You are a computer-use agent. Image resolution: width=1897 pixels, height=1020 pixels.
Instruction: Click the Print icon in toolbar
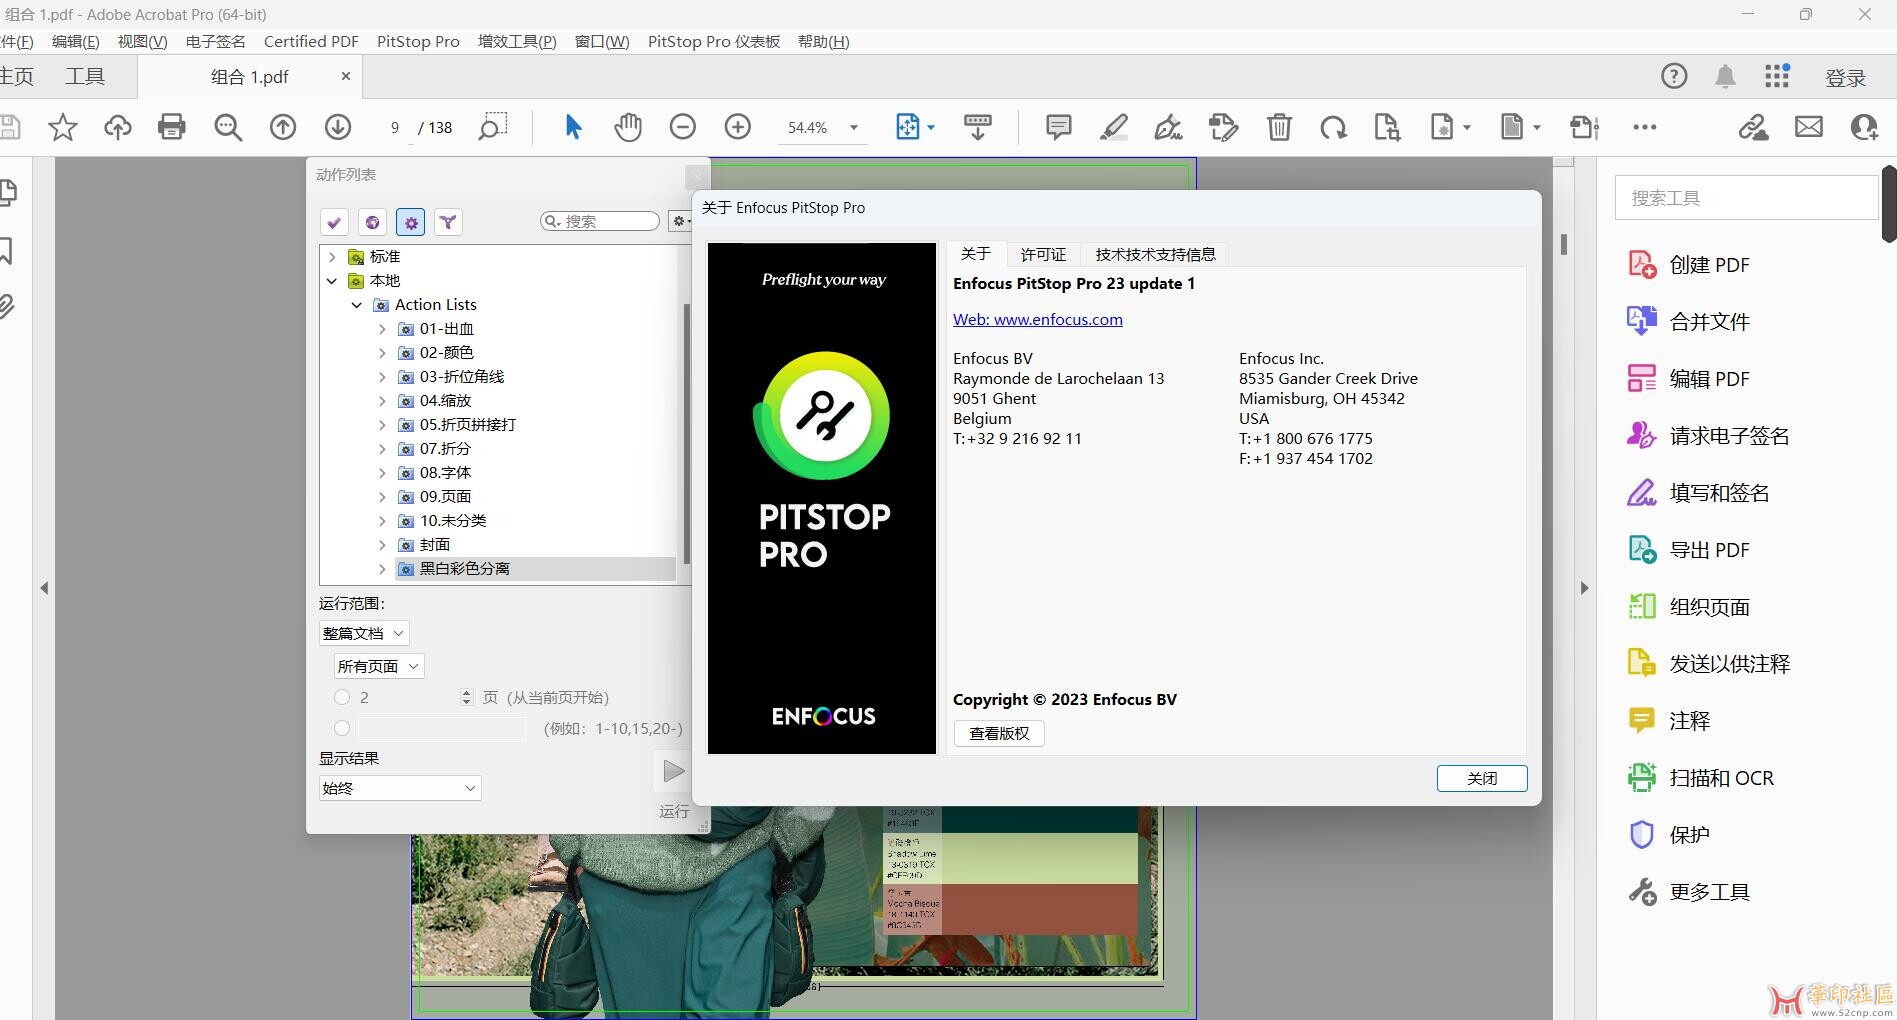(x=172, y=127)
